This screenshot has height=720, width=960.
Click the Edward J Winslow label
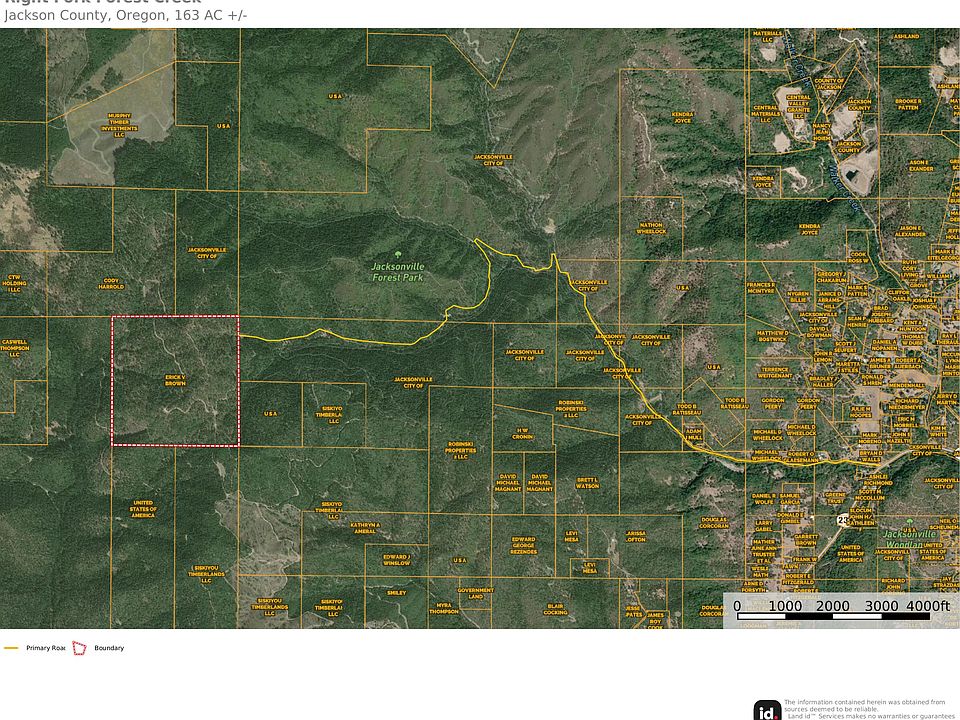click(397, 560)
